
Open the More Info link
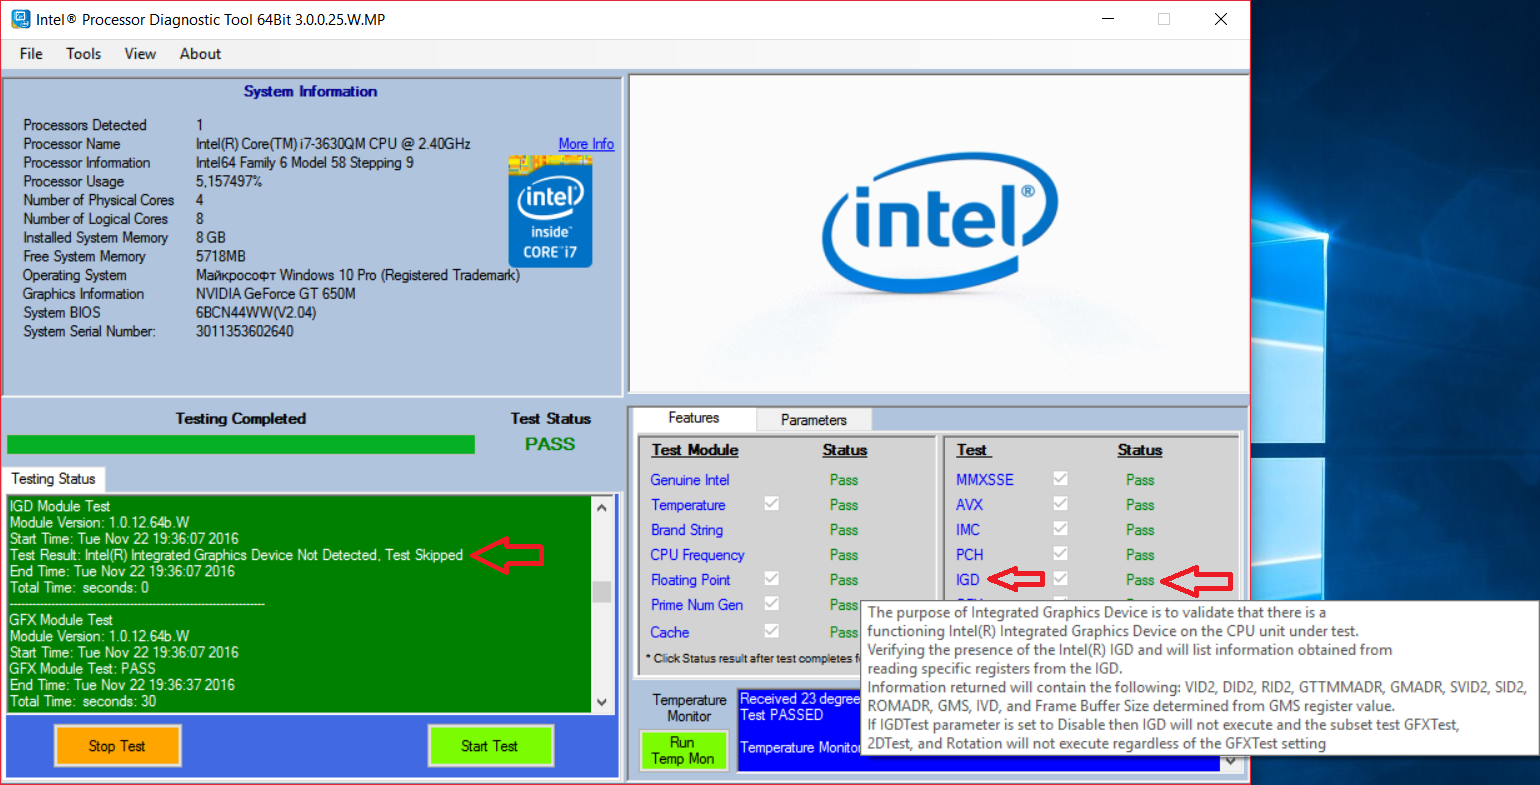pyautogui.click(x=586, y=144)
